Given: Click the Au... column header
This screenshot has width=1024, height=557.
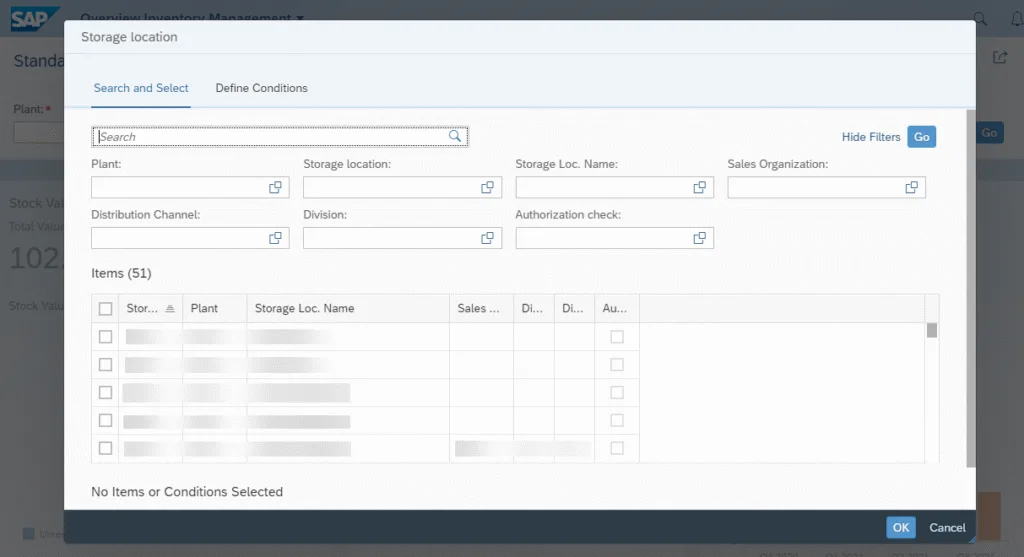Looking at the screenshot, I should click(616, 308).
